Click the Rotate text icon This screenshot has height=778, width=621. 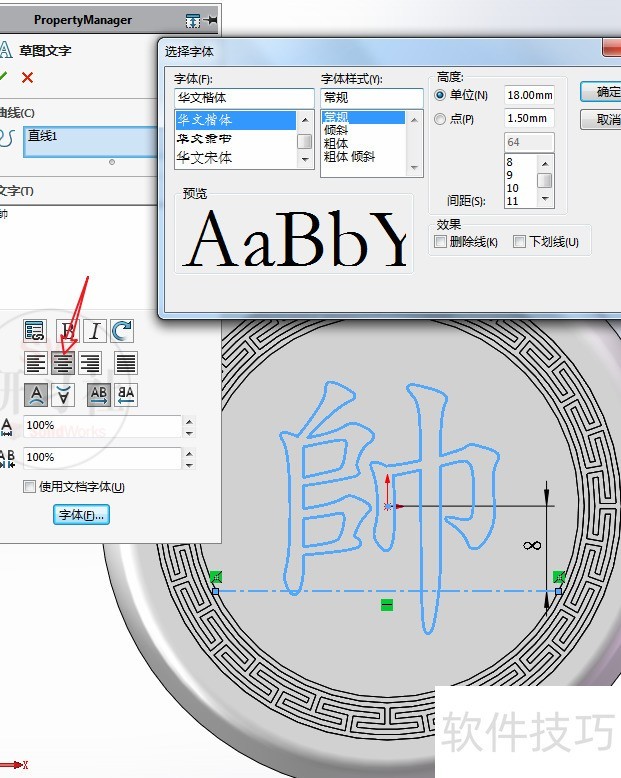pyautogui.click(x=122, y=331)
